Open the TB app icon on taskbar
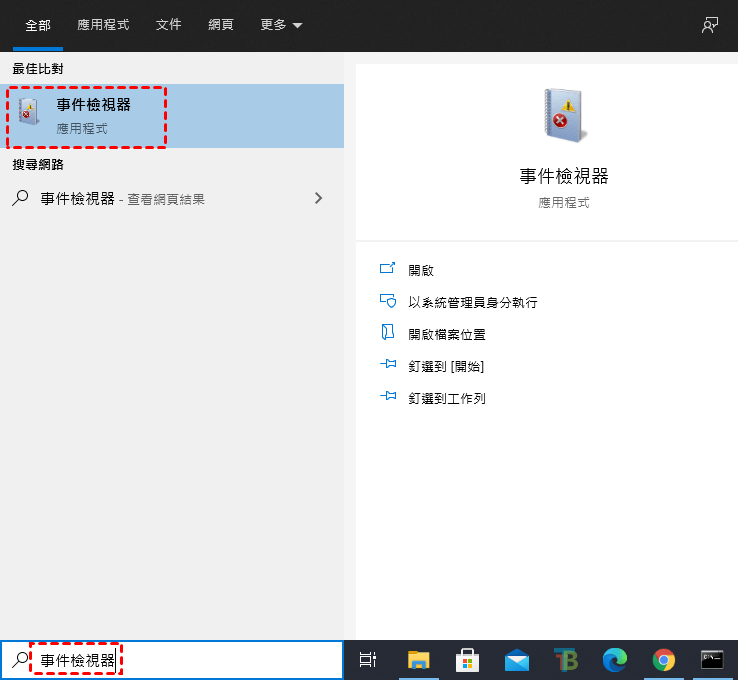Viewport: 738px width, 680px height. point(566,660)
